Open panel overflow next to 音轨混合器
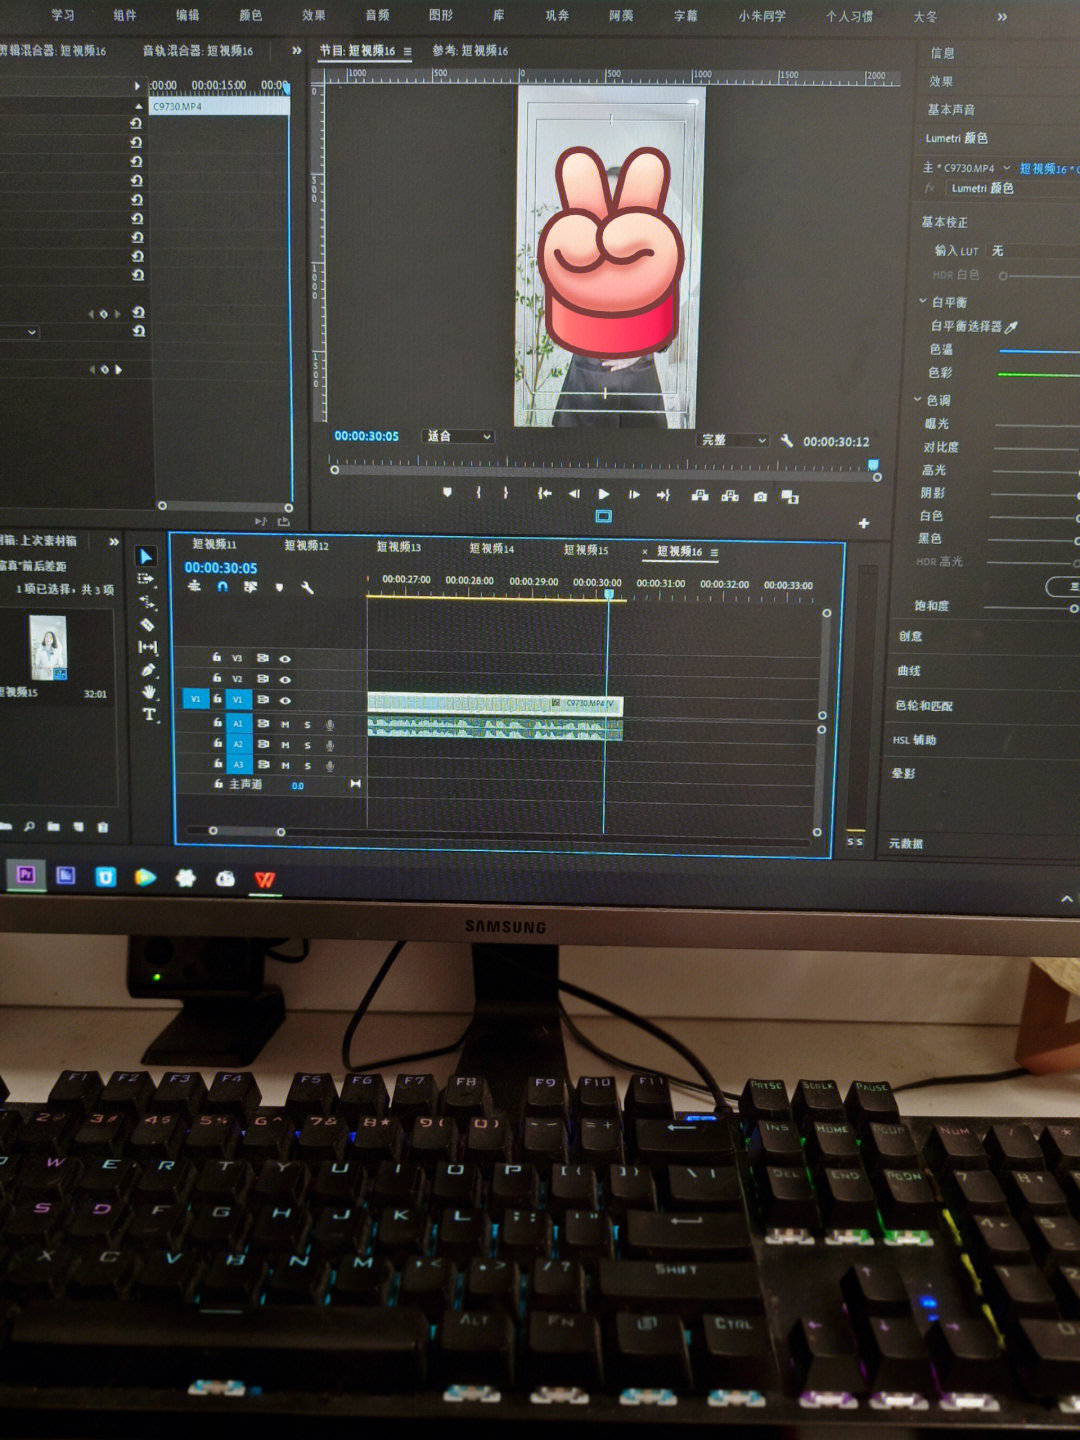 pos(296,50)
